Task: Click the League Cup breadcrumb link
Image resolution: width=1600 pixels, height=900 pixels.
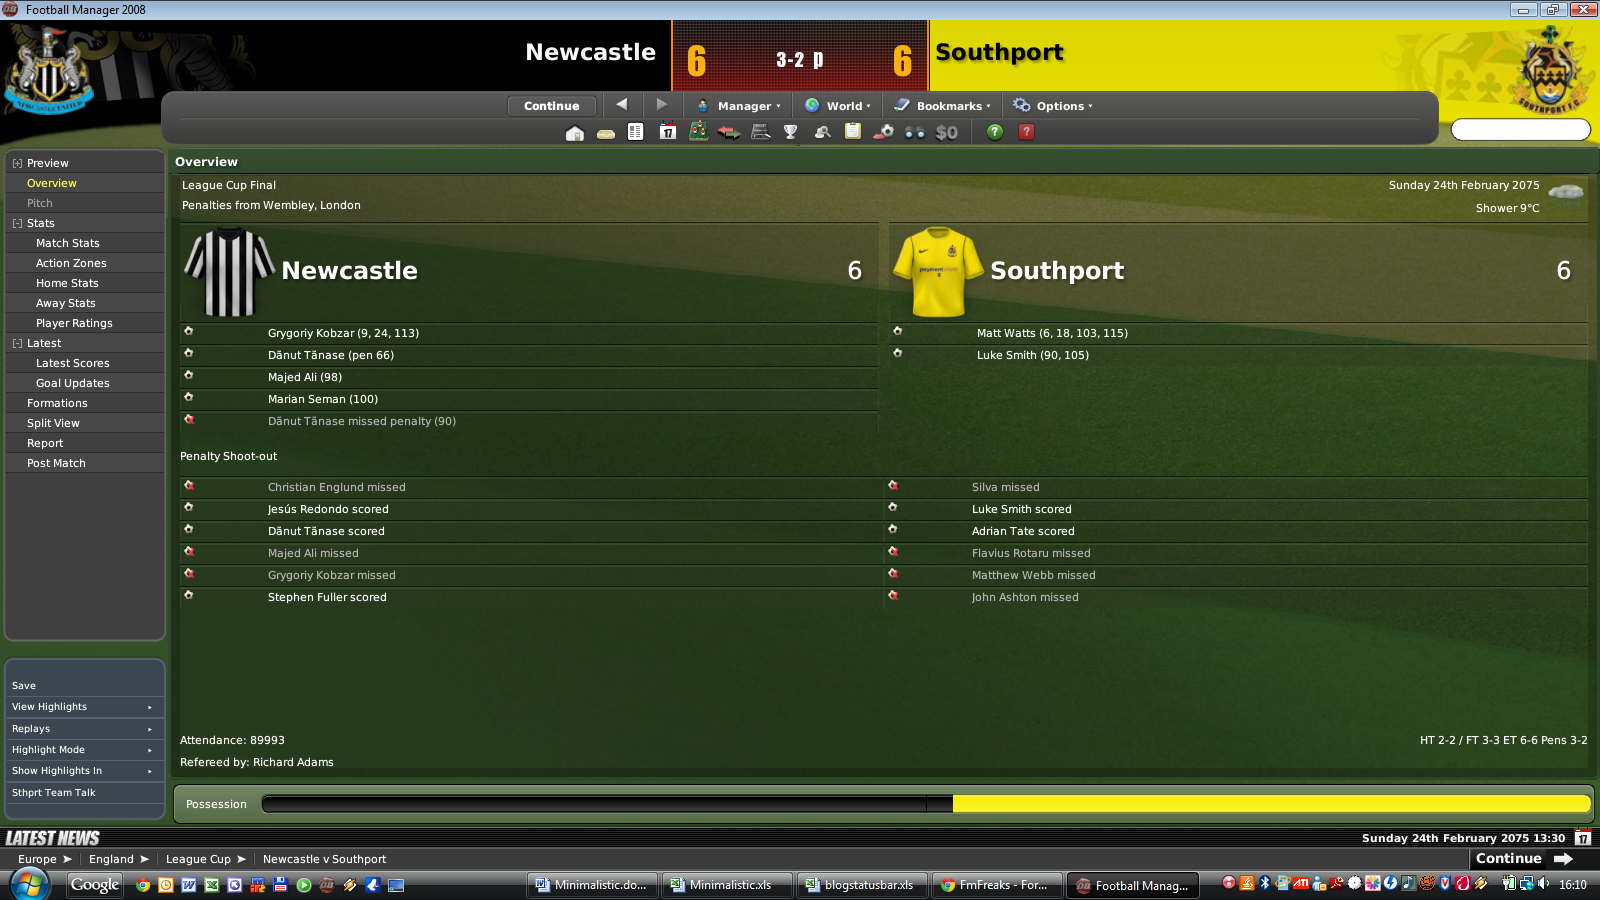Action: [x=198, y=859]
